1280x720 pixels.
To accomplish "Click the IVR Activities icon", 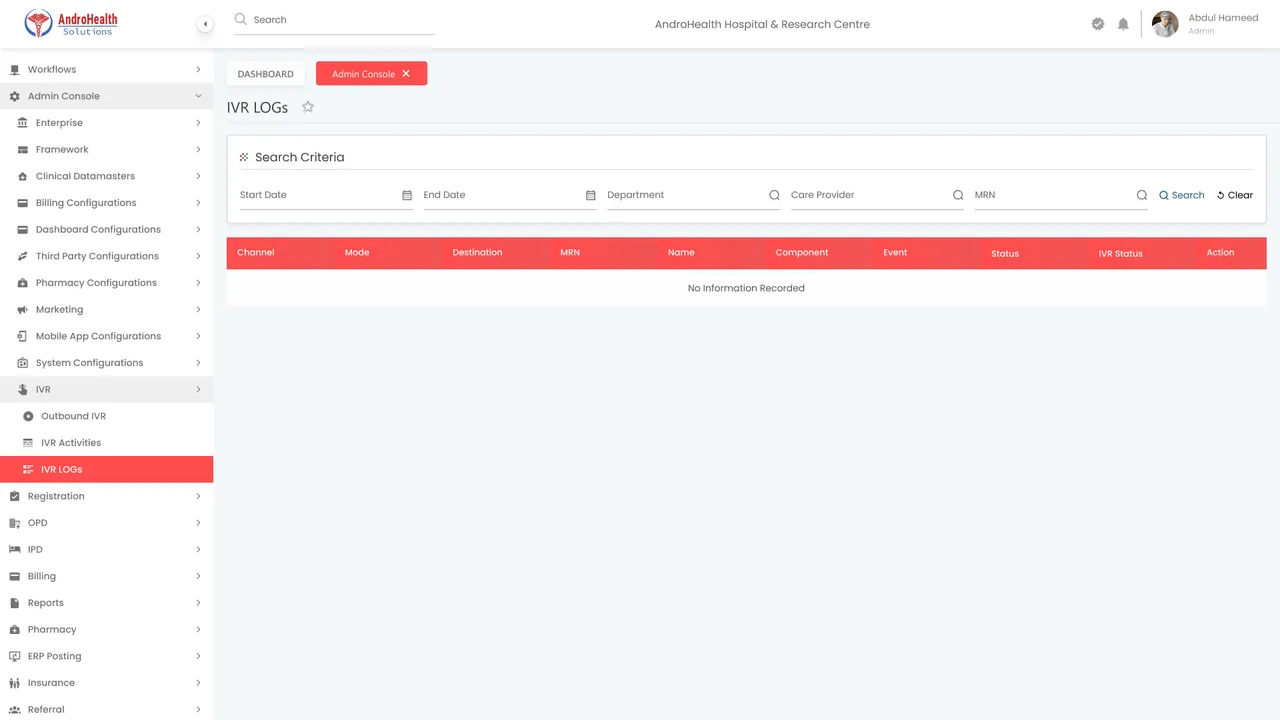I will pos(28,443).
